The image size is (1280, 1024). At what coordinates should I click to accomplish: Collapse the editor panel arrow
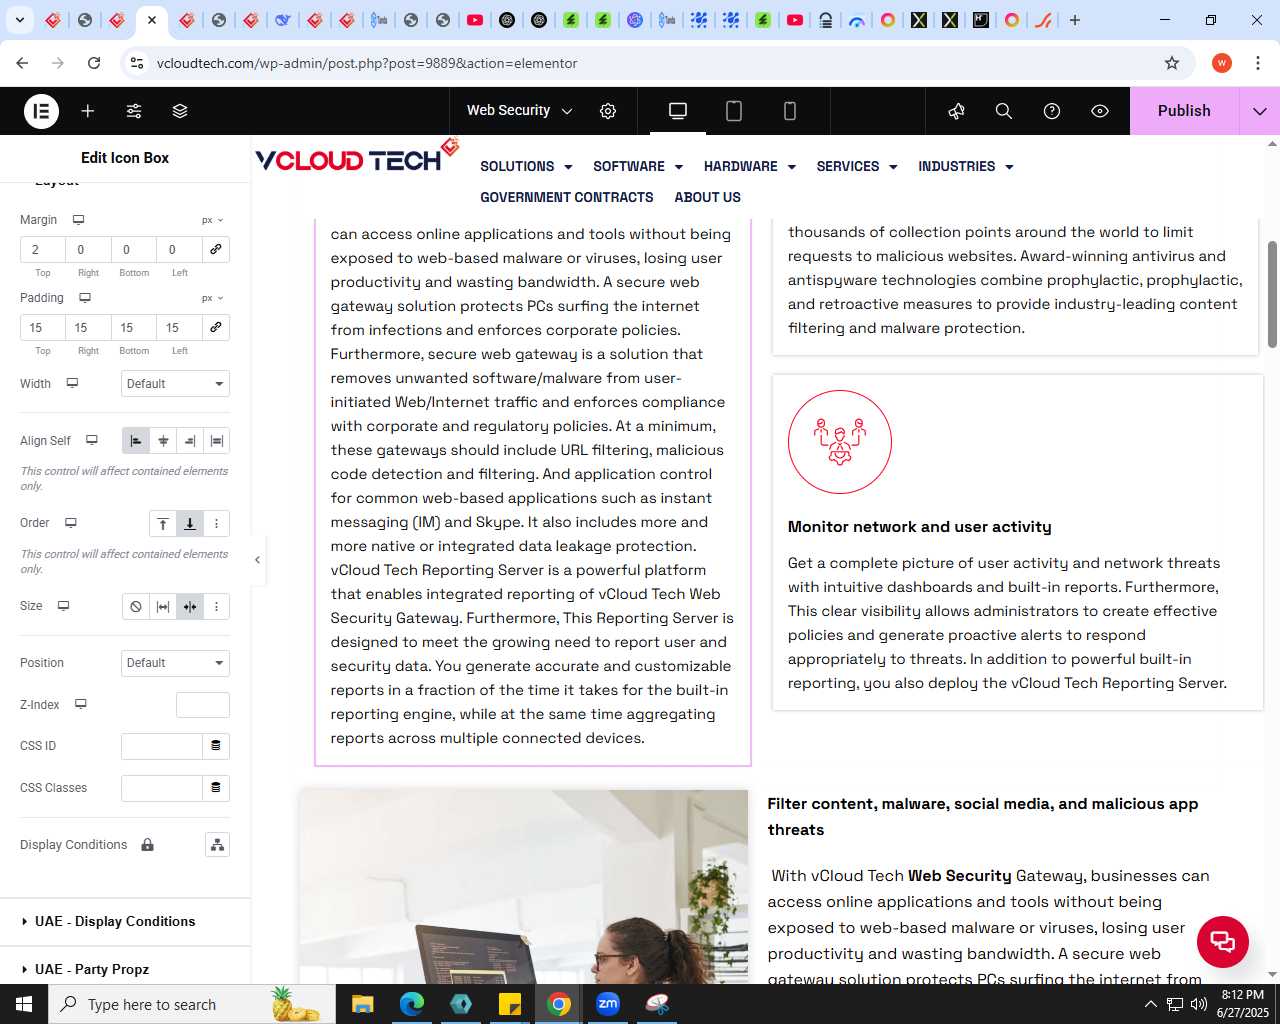pos(257,560)
